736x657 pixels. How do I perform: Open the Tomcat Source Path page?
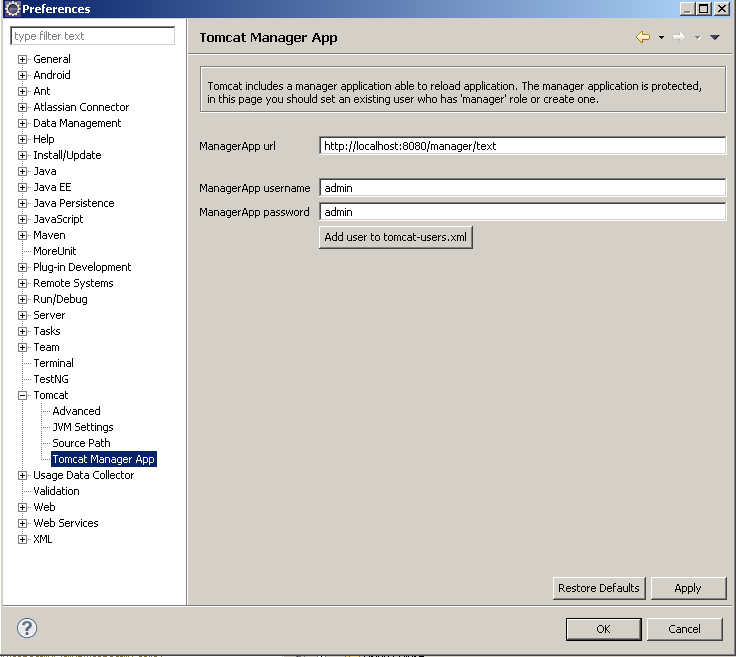coord(81,443)
